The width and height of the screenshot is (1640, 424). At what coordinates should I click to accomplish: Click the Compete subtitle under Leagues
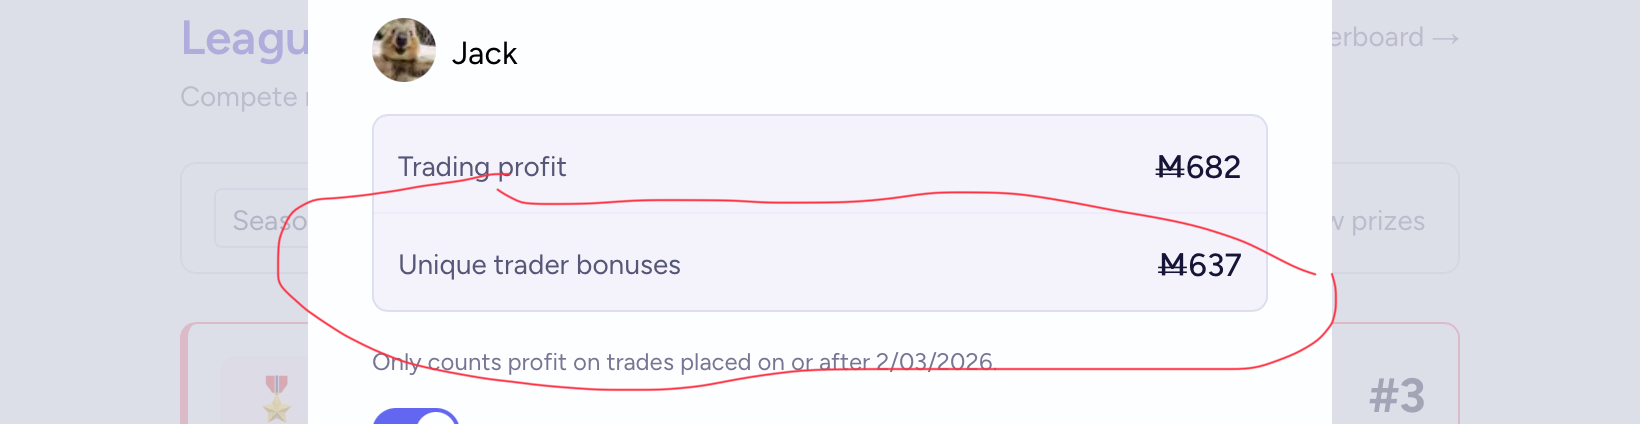click(x=240, y=97)
